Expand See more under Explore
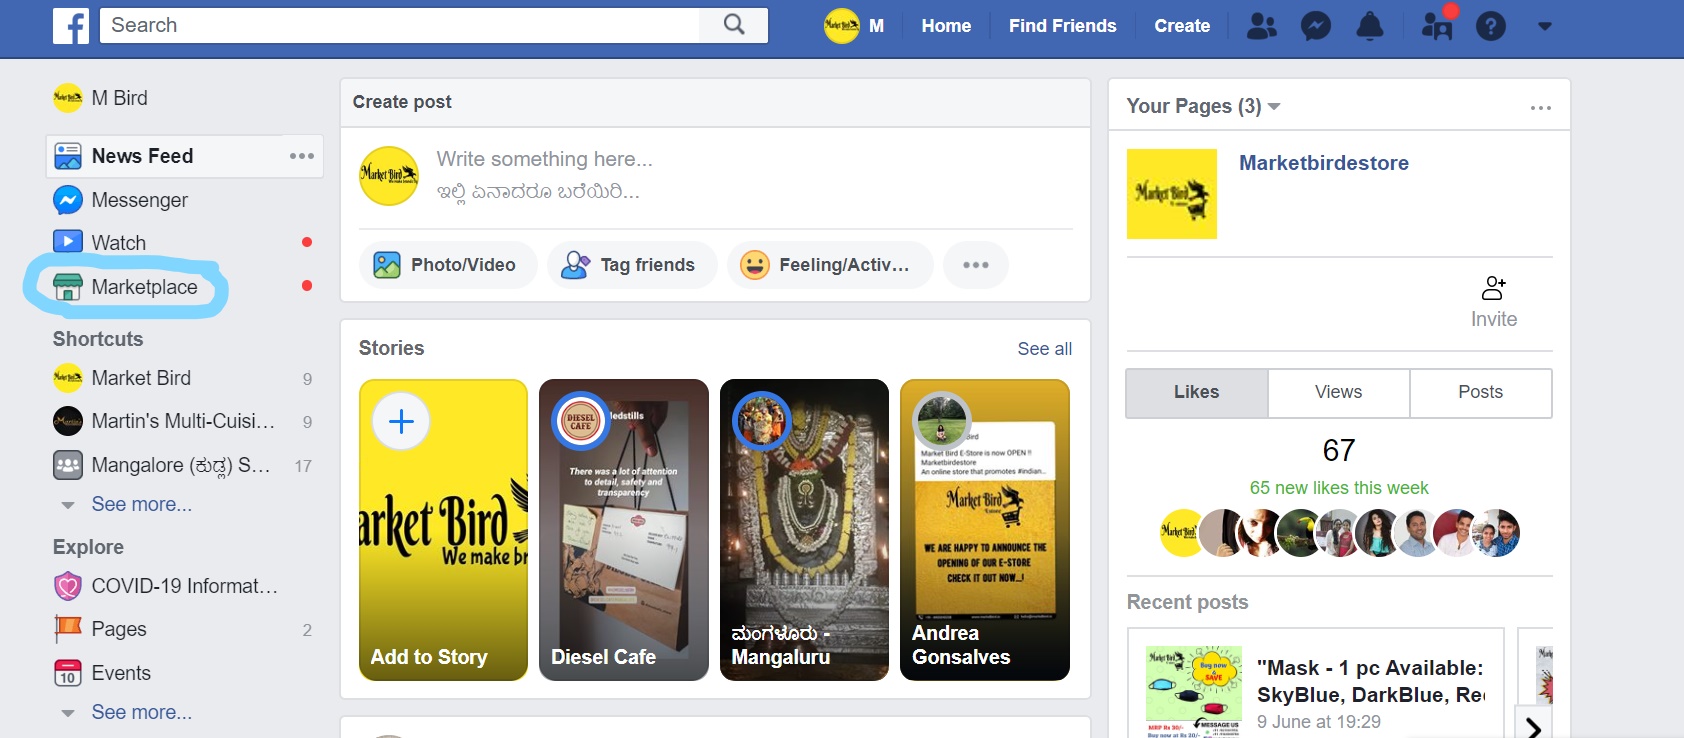Viewport: 1684px width, 738px height. pos(141,713)
